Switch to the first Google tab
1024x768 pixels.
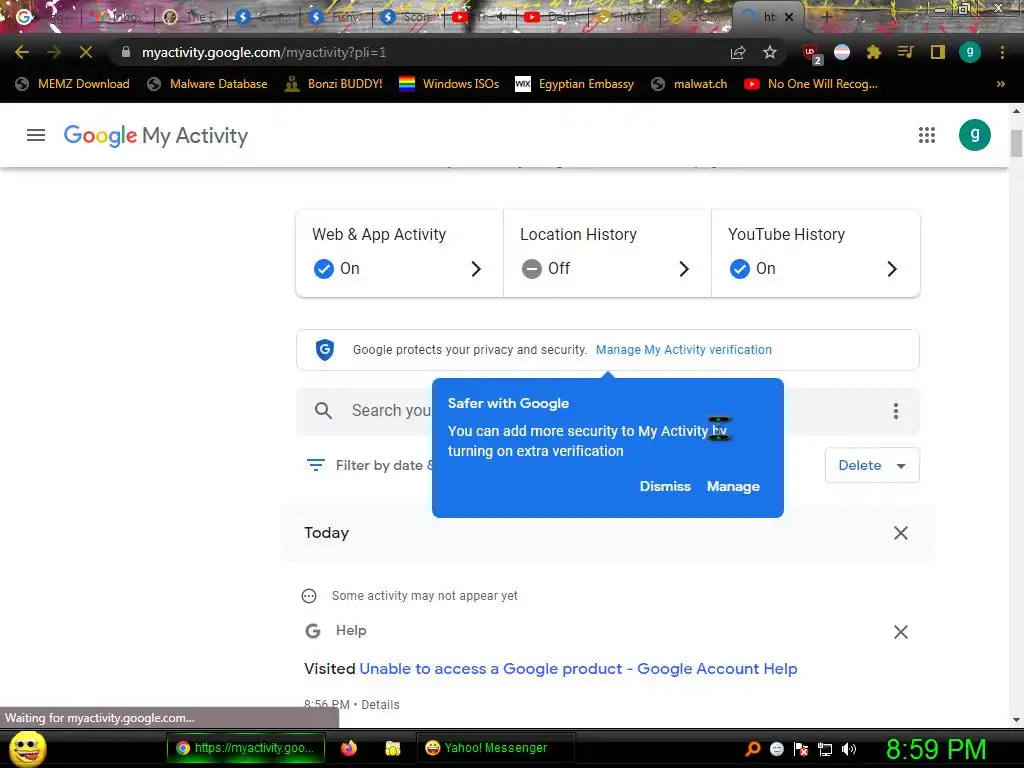coord(42,17)
